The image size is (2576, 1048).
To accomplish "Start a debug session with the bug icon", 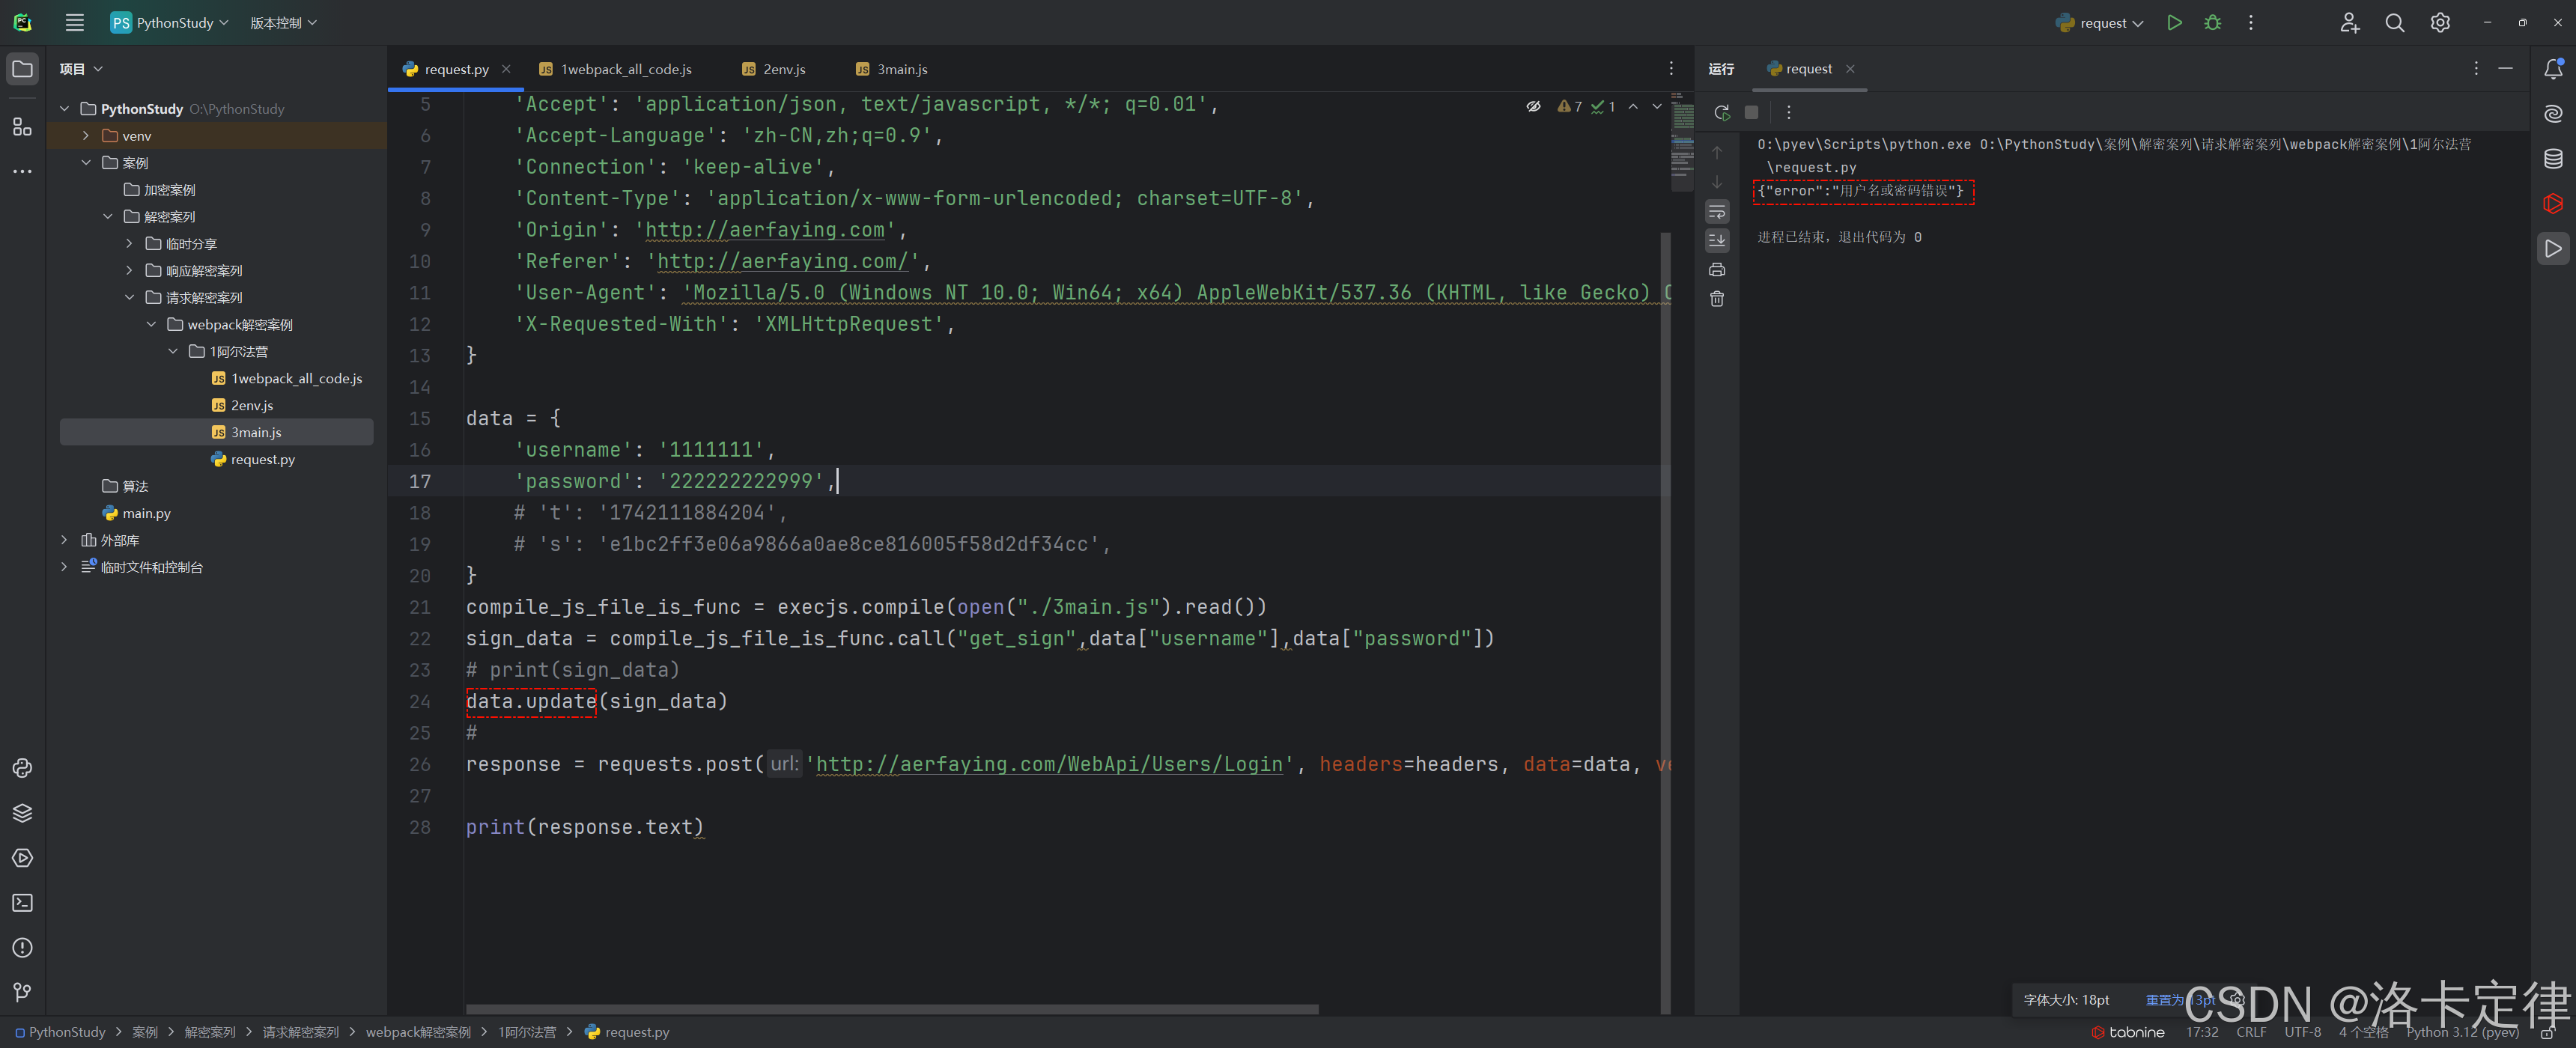I will (2212, 22).
